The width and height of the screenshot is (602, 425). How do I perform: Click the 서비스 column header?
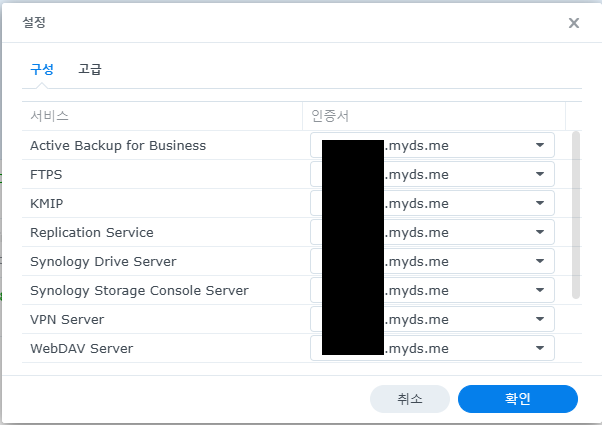tap(162, 116)
